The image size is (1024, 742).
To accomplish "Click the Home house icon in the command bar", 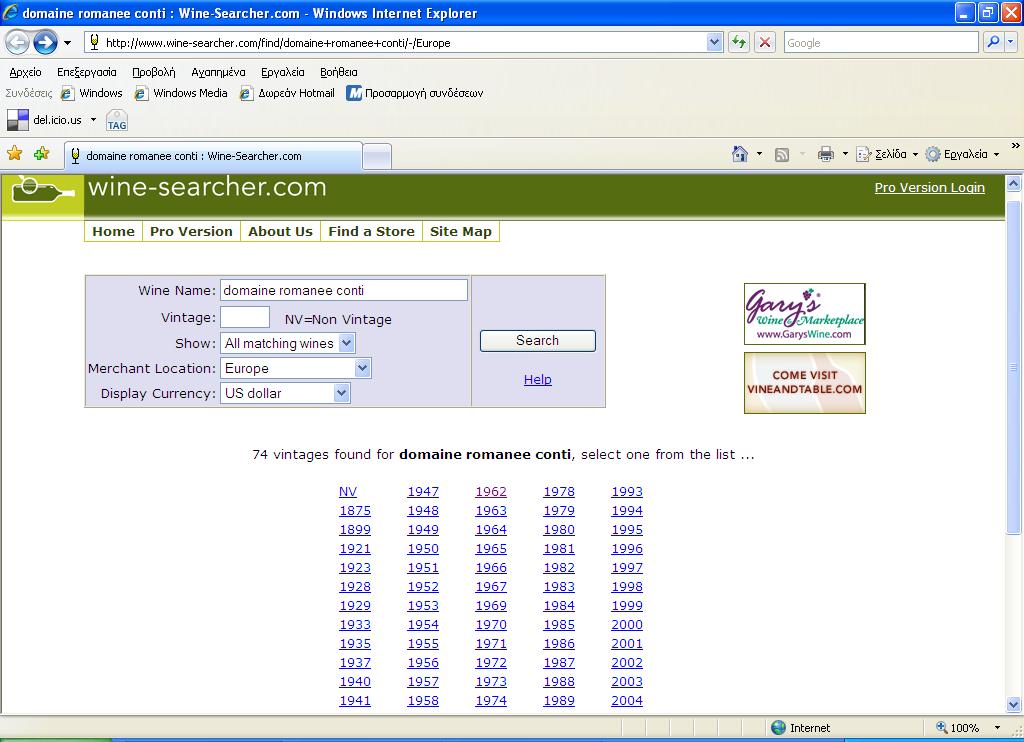I will [740, 154].
